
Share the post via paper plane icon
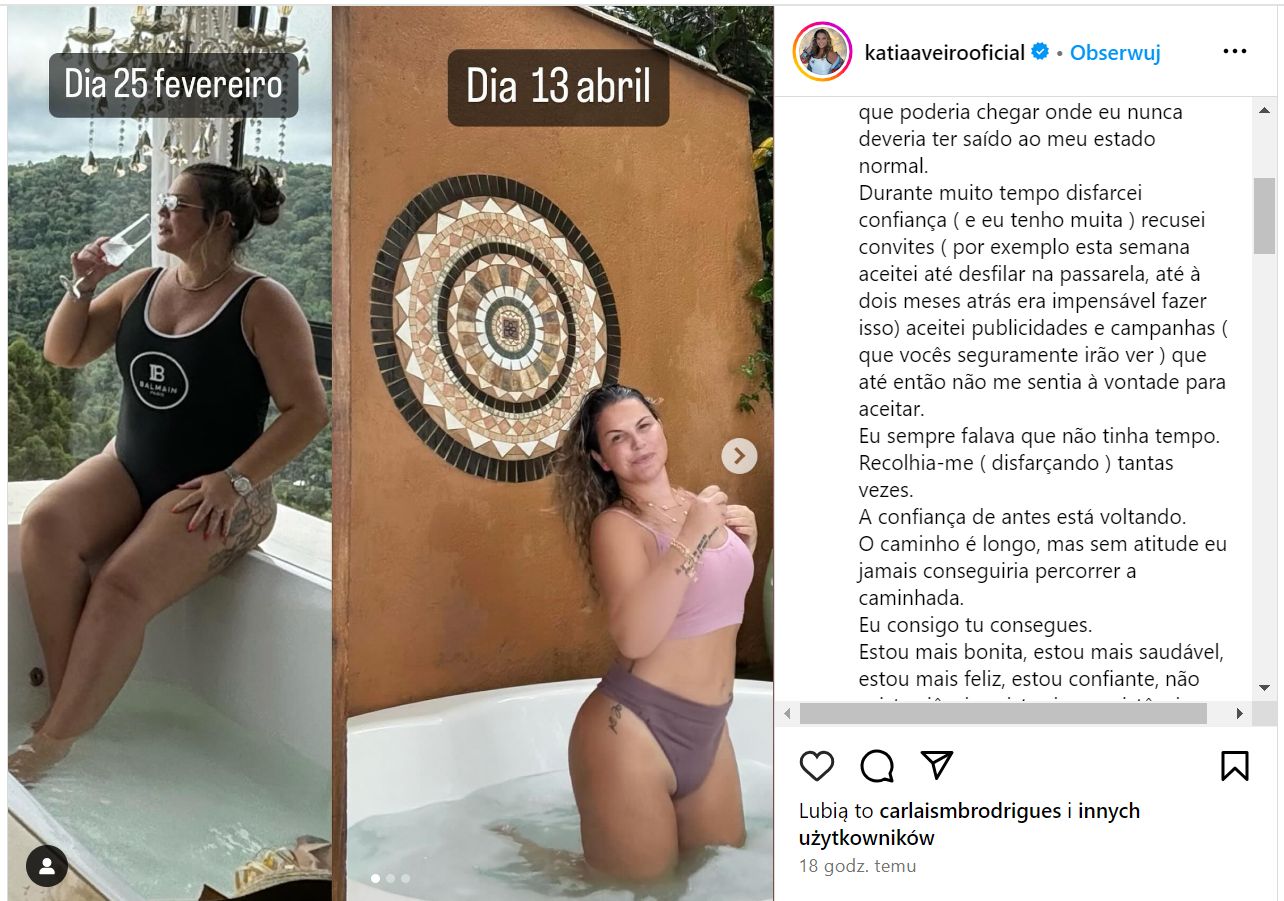(936, 766)
